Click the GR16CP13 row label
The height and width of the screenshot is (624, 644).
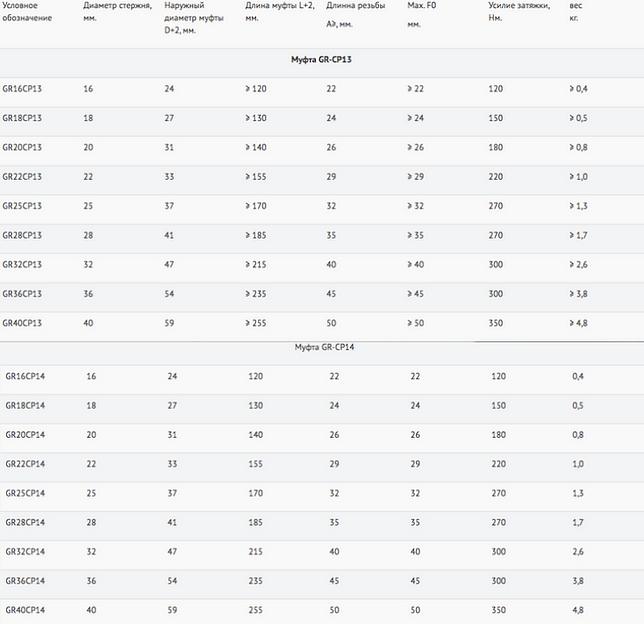coord(22,89)
